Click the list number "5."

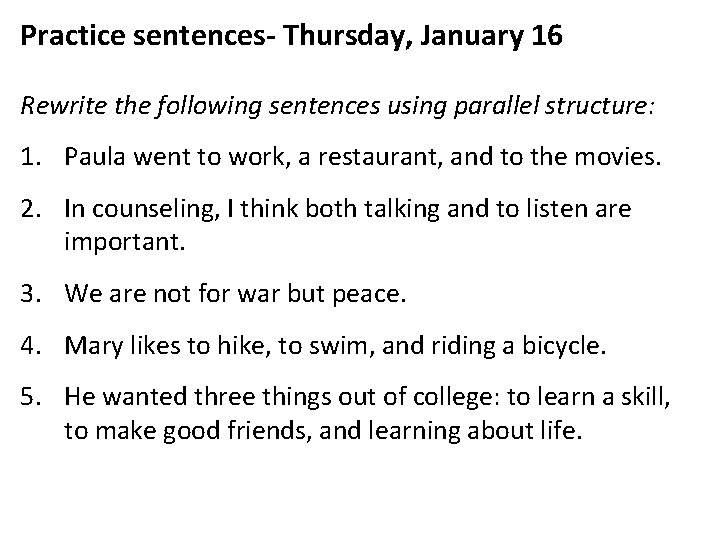pos(36,399)
